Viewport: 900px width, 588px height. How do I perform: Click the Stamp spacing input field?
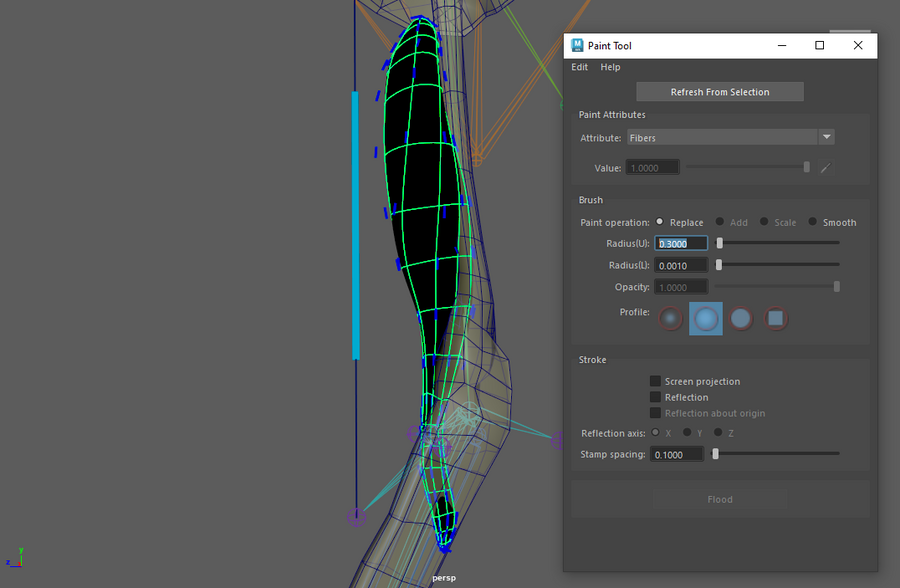tap(678, 454)
